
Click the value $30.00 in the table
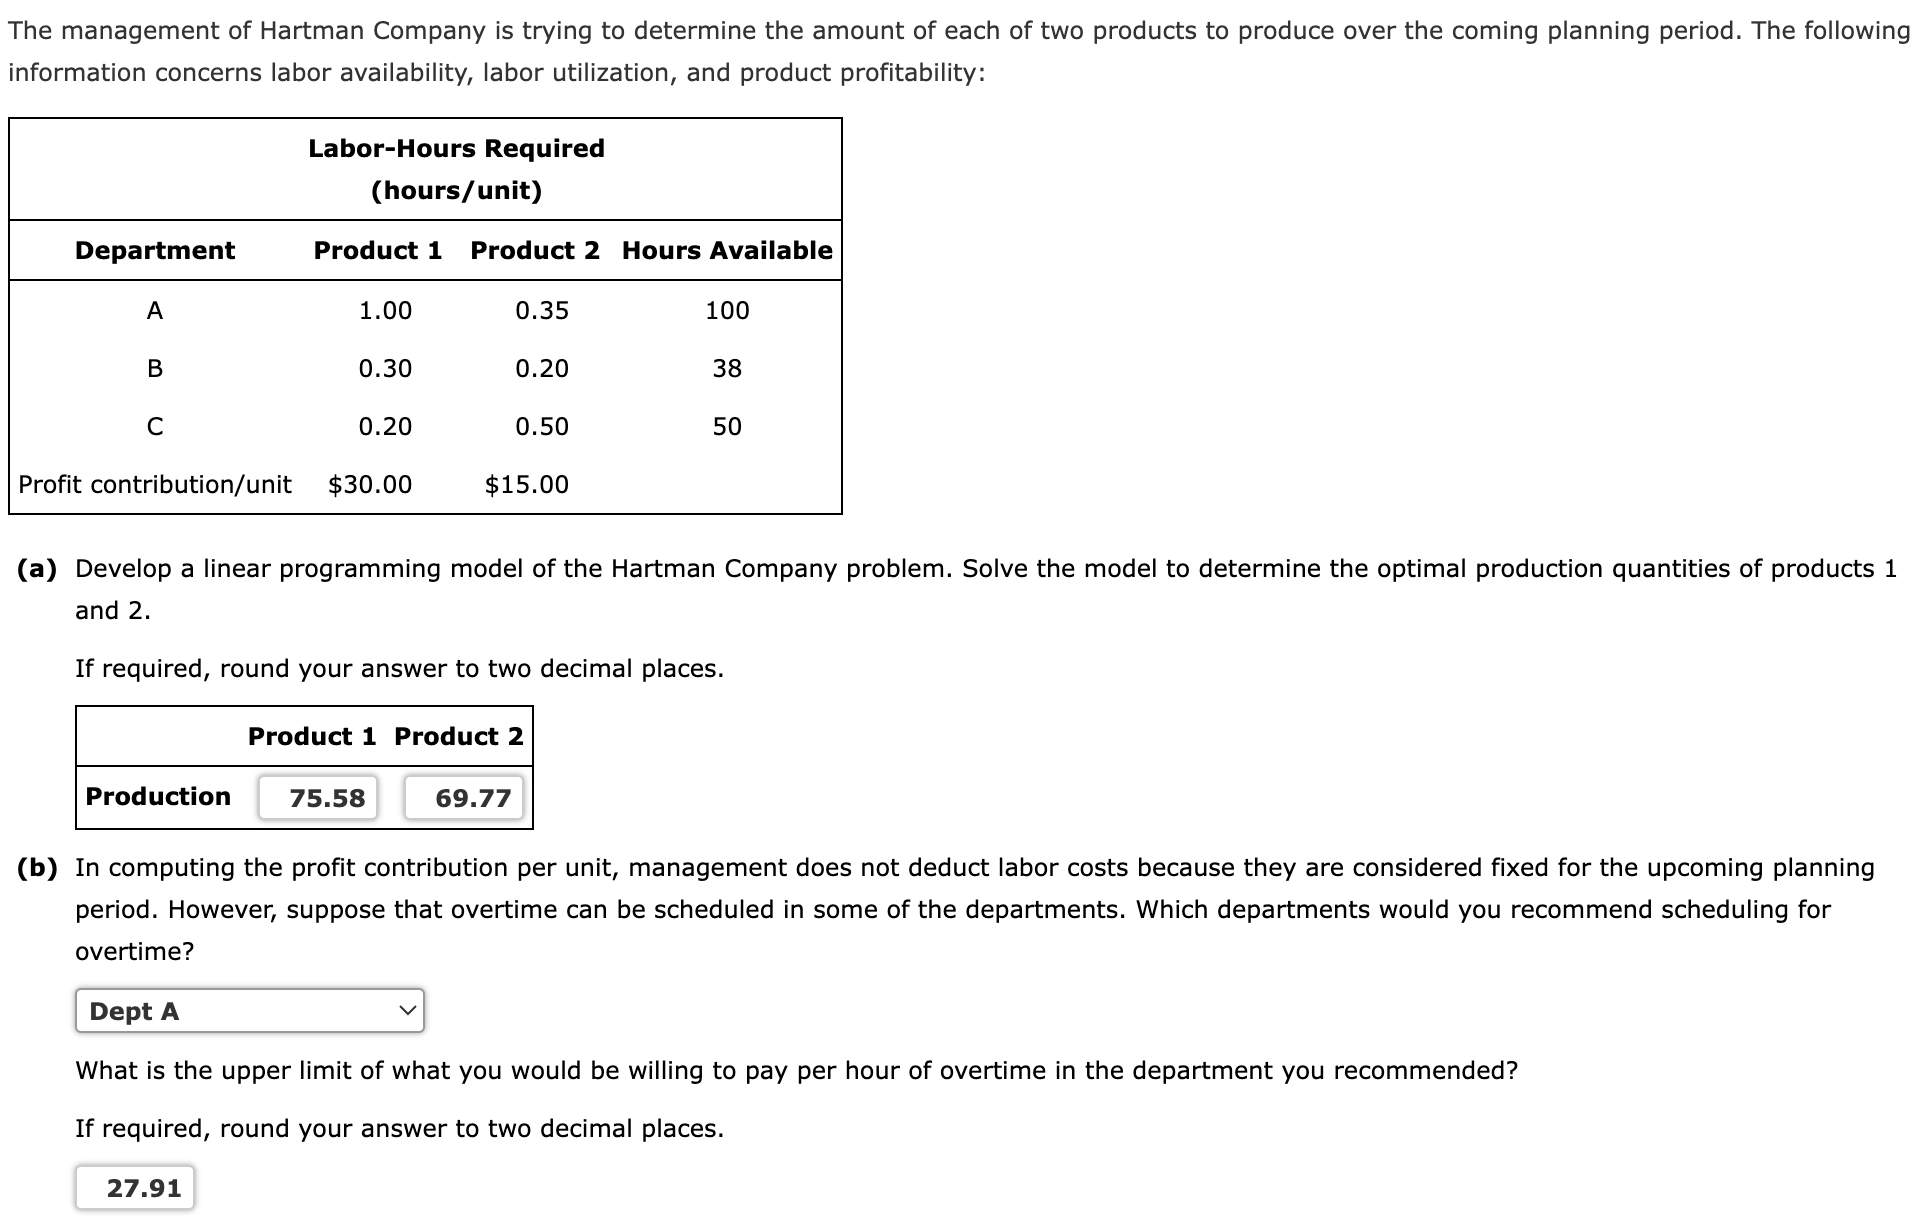[x=368, y=485]
